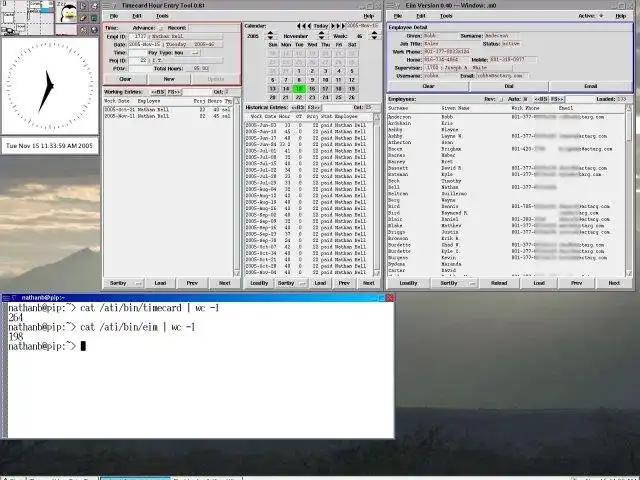Click Clear button in Employee Detail
The height and width of the screenshot is (480, 640).
click(x=428, y=86)
